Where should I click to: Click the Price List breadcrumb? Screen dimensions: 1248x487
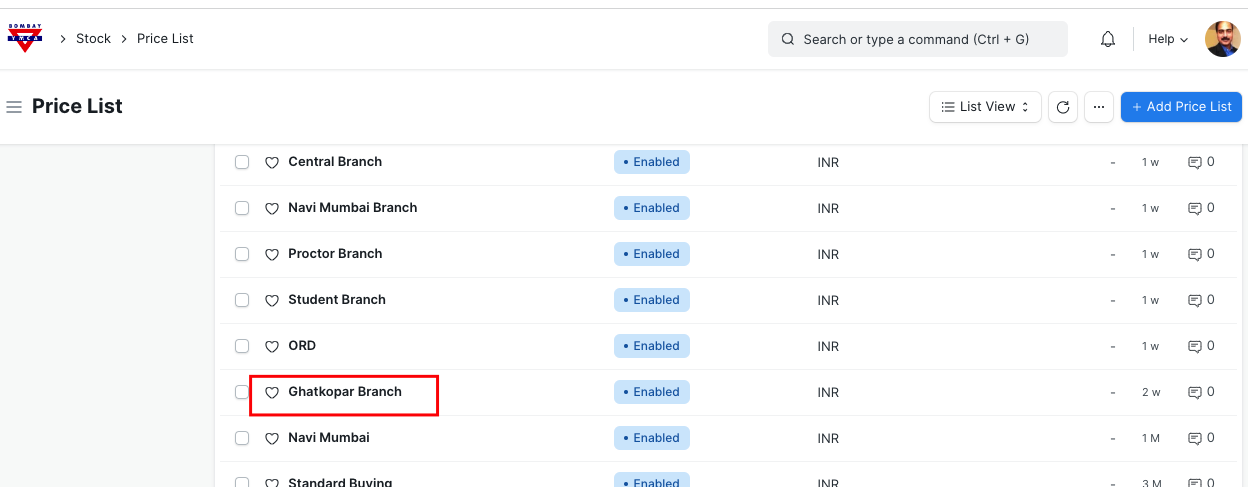point(165,39)
